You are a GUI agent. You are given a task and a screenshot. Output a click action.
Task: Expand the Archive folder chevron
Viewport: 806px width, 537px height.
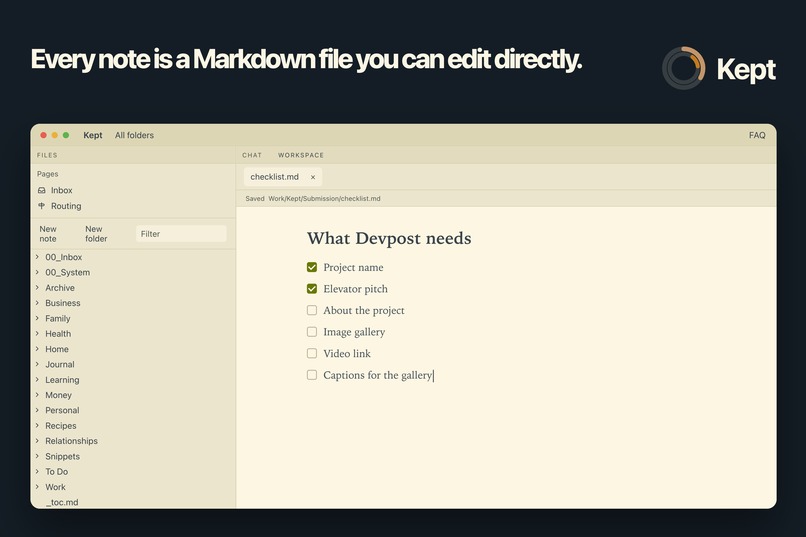tap(38, 288)
